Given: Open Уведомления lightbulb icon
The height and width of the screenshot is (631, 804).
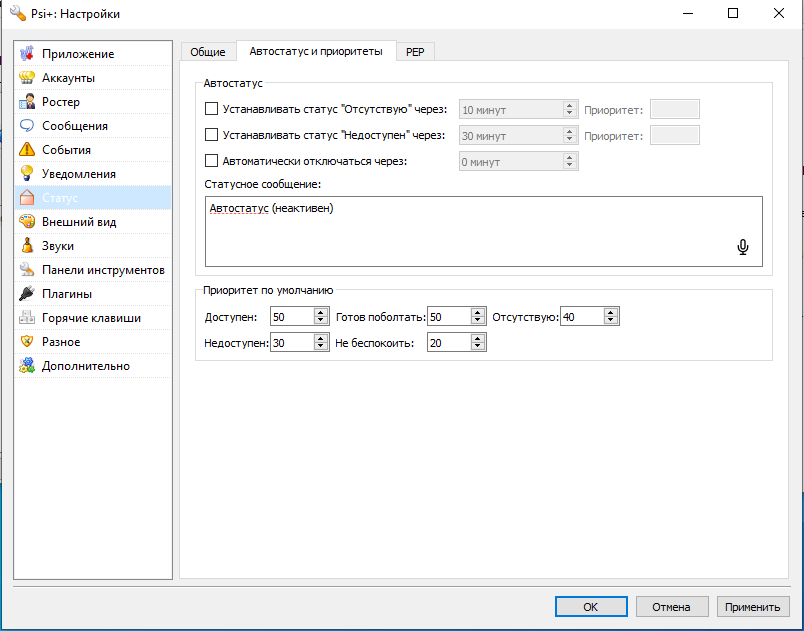Looking at the screenshot, I should [x=27, y=174].
